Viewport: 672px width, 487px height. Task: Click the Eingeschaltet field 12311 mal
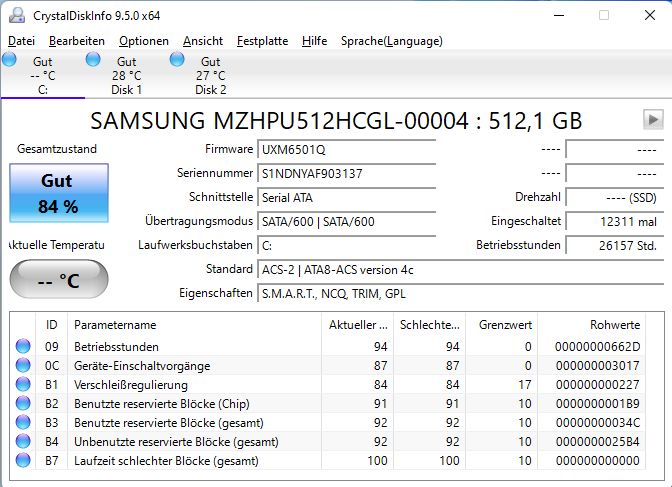point(615,222)
